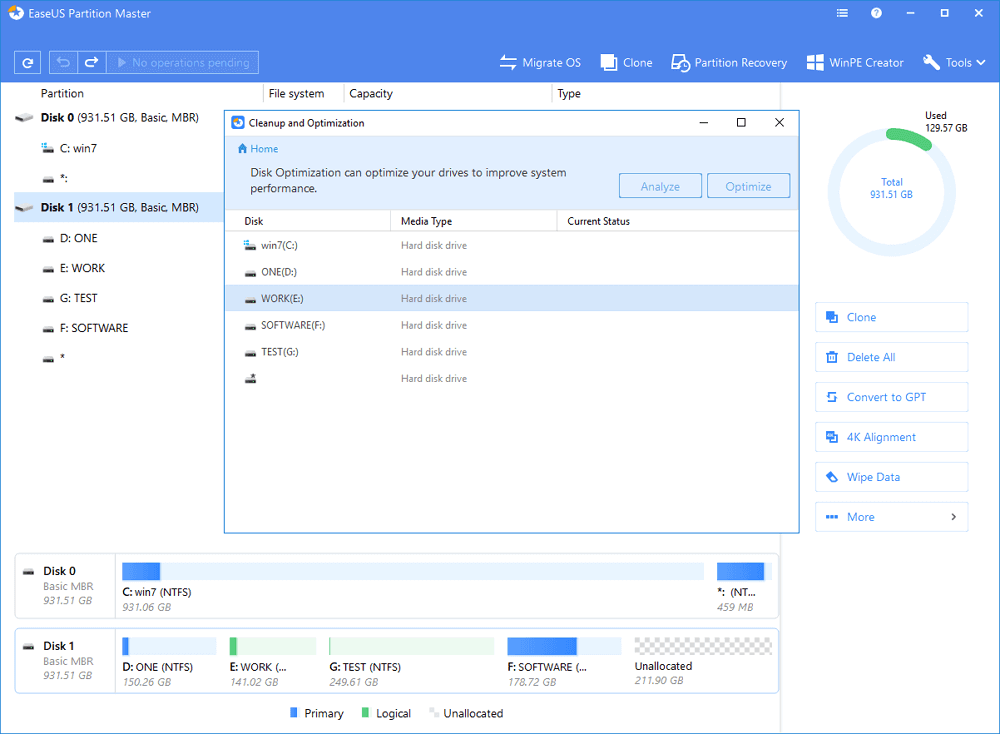Select WORK(E:) drive in optimization list
This screenshot has height=734, width=1000.
[511, 298]
